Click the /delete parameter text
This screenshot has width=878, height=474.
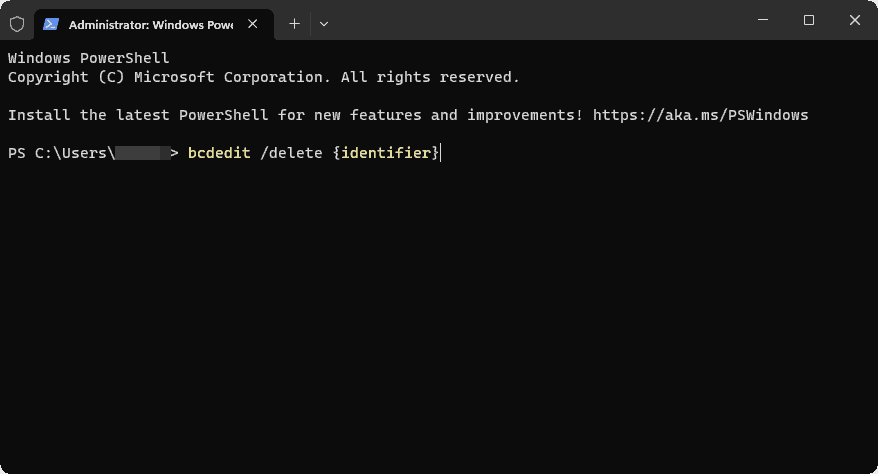pyautogui.click(x=291, y=153)
